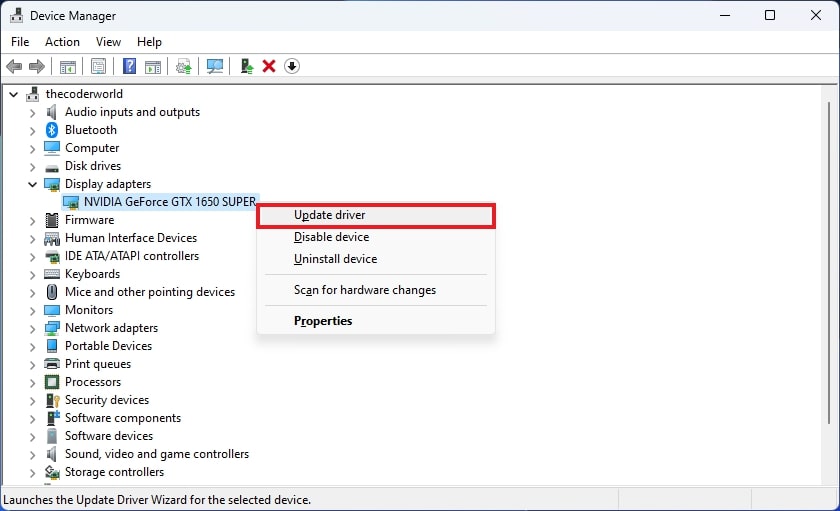Click the Enable device toolbar icon
The height and width of the screenshot is (511, 840).
pyautogui.click(x=246, y=66)
